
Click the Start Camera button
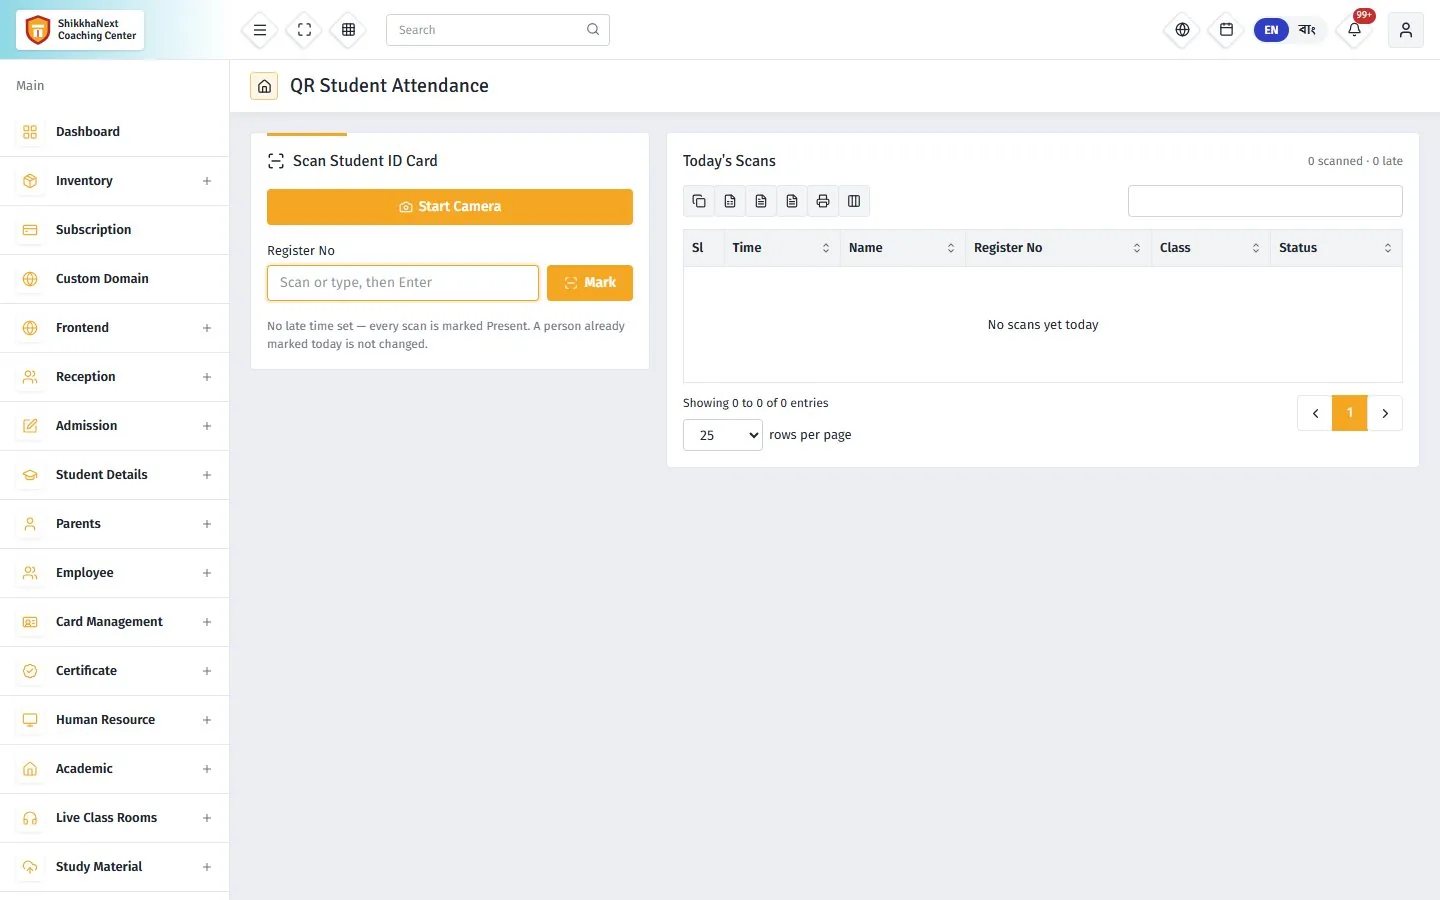tap(450, 207)
